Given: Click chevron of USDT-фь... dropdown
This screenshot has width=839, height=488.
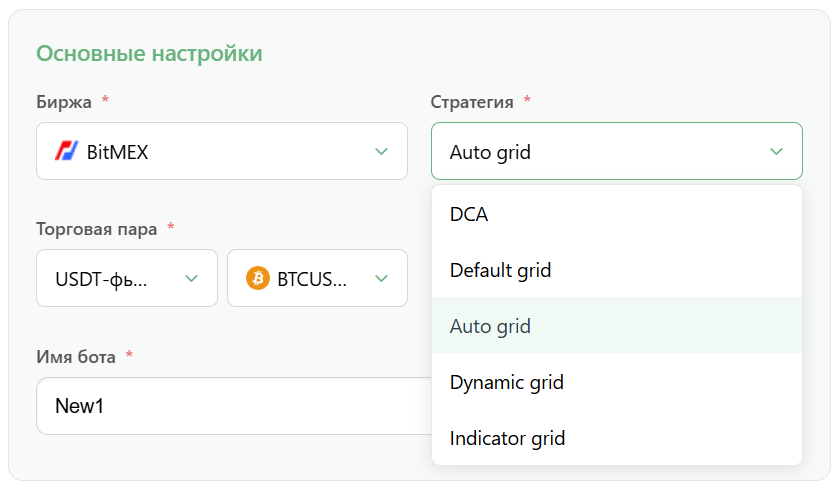Looking at the screenshot, I should click(x=191, y=278).
